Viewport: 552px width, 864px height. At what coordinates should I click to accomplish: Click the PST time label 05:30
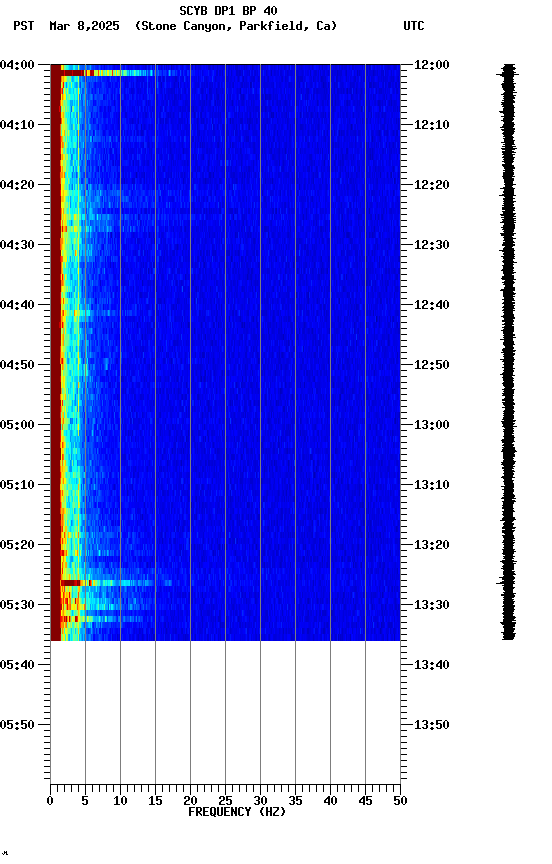click(x=17, y=606)
